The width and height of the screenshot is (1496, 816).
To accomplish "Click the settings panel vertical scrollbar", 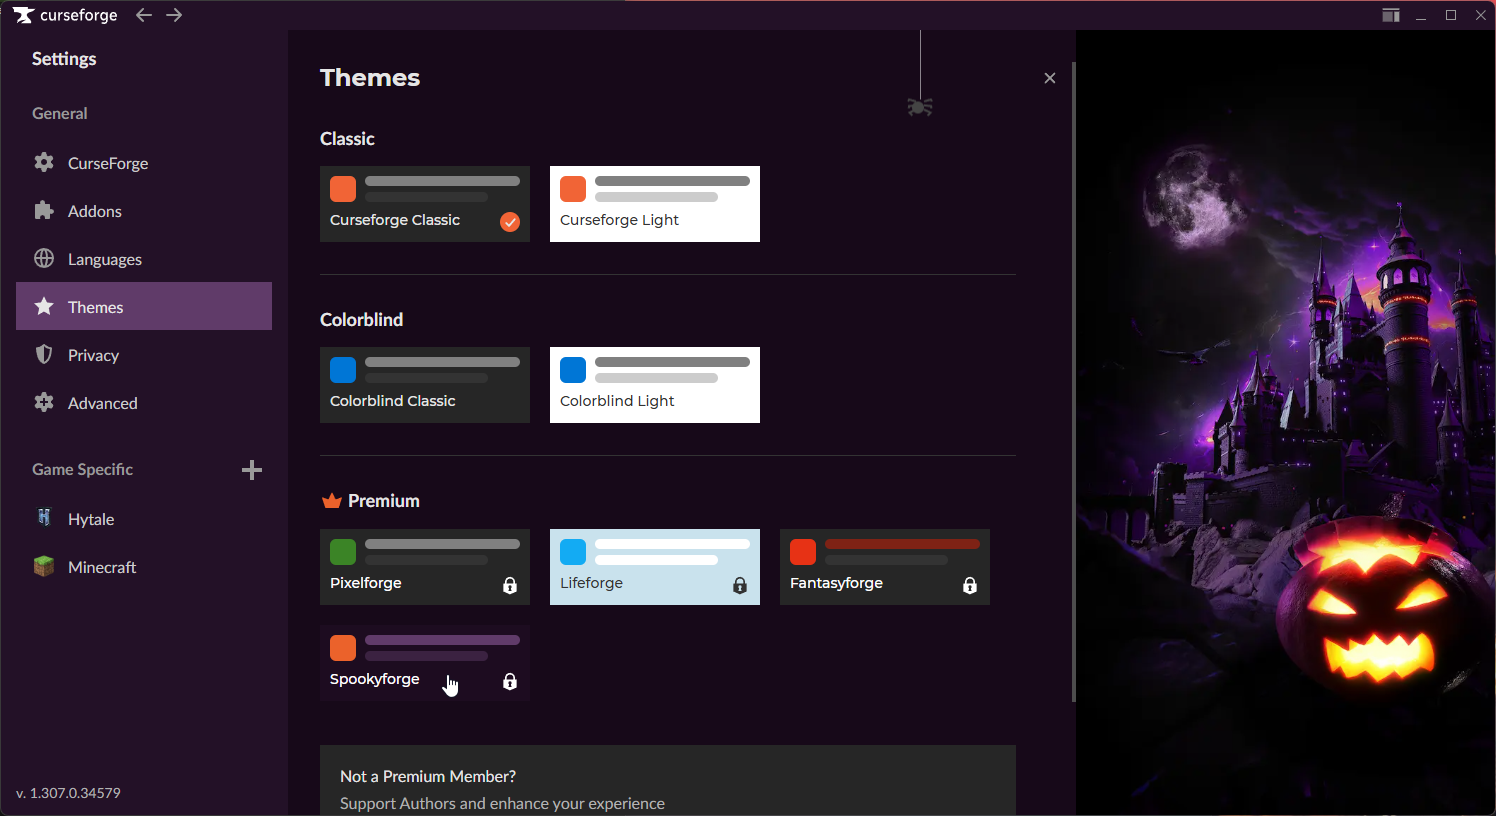I will [x=1074, y=380].
